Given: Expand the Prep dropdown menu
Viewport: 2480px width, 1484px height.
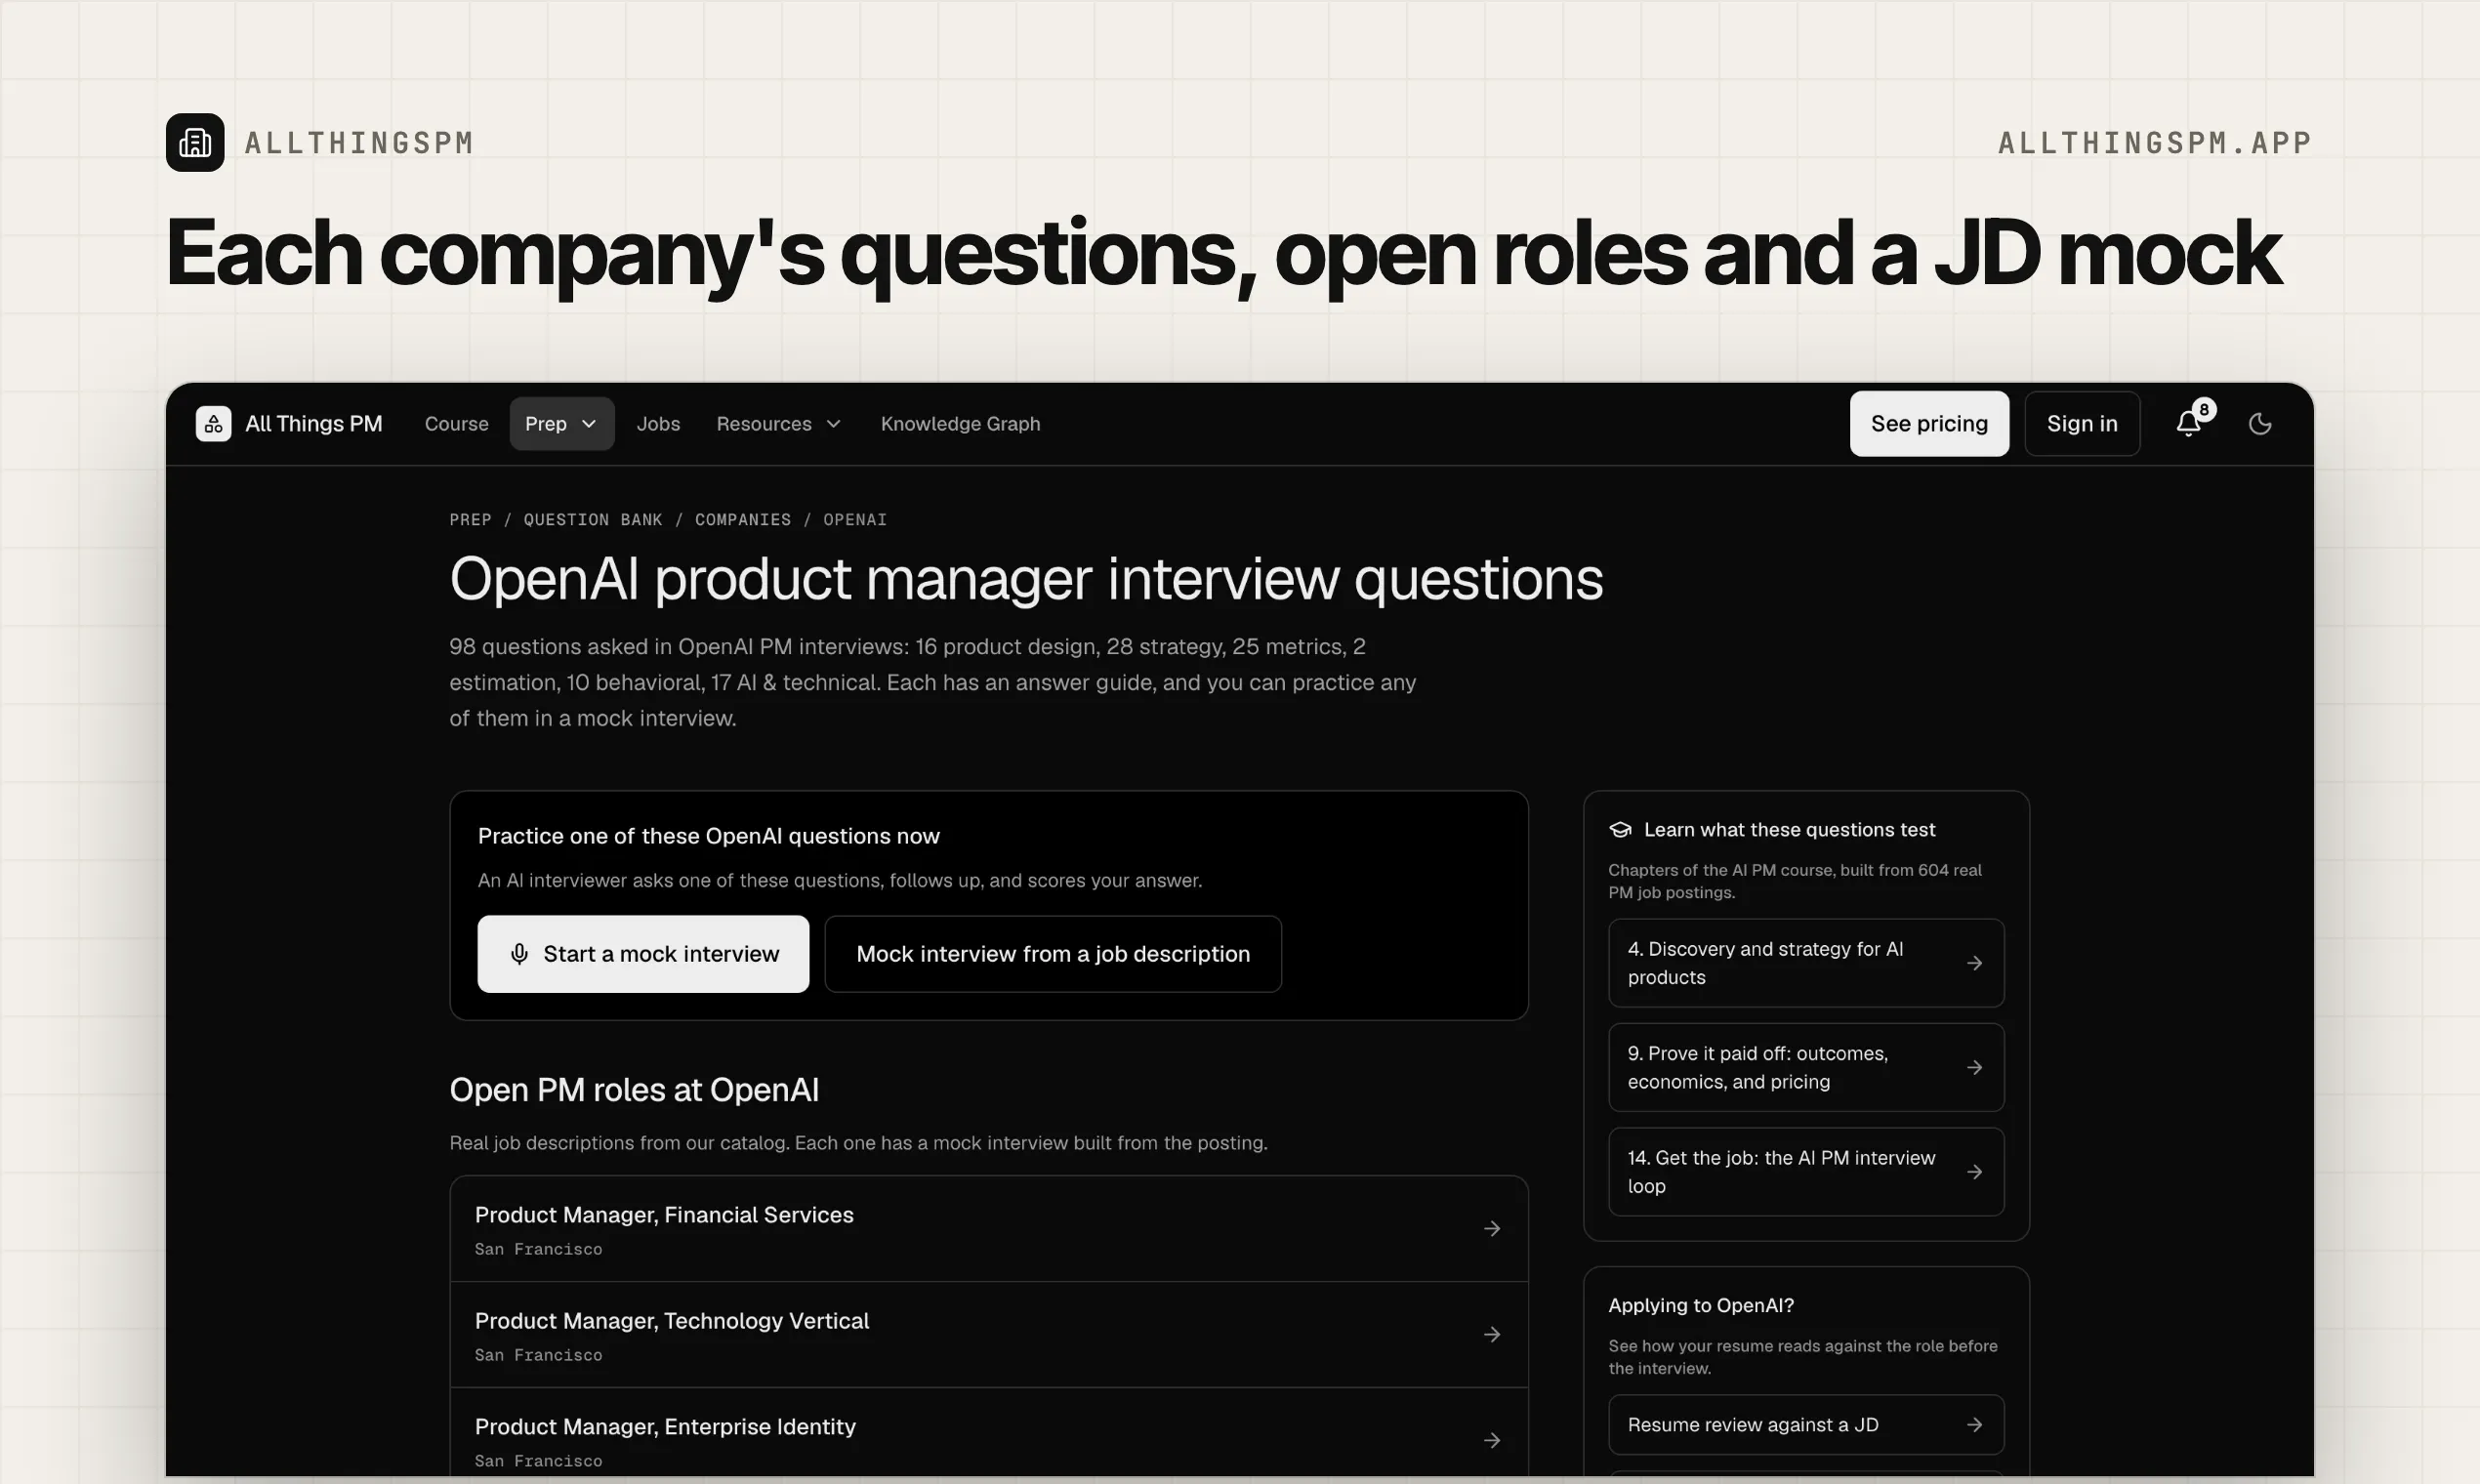Looking at the screenshot, I should pyautogui.click(x=562, y=424).
